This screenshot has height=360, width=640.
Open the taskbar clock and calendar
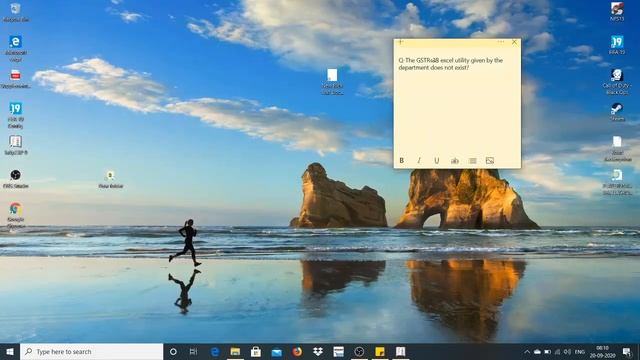[x=602, y=351]
